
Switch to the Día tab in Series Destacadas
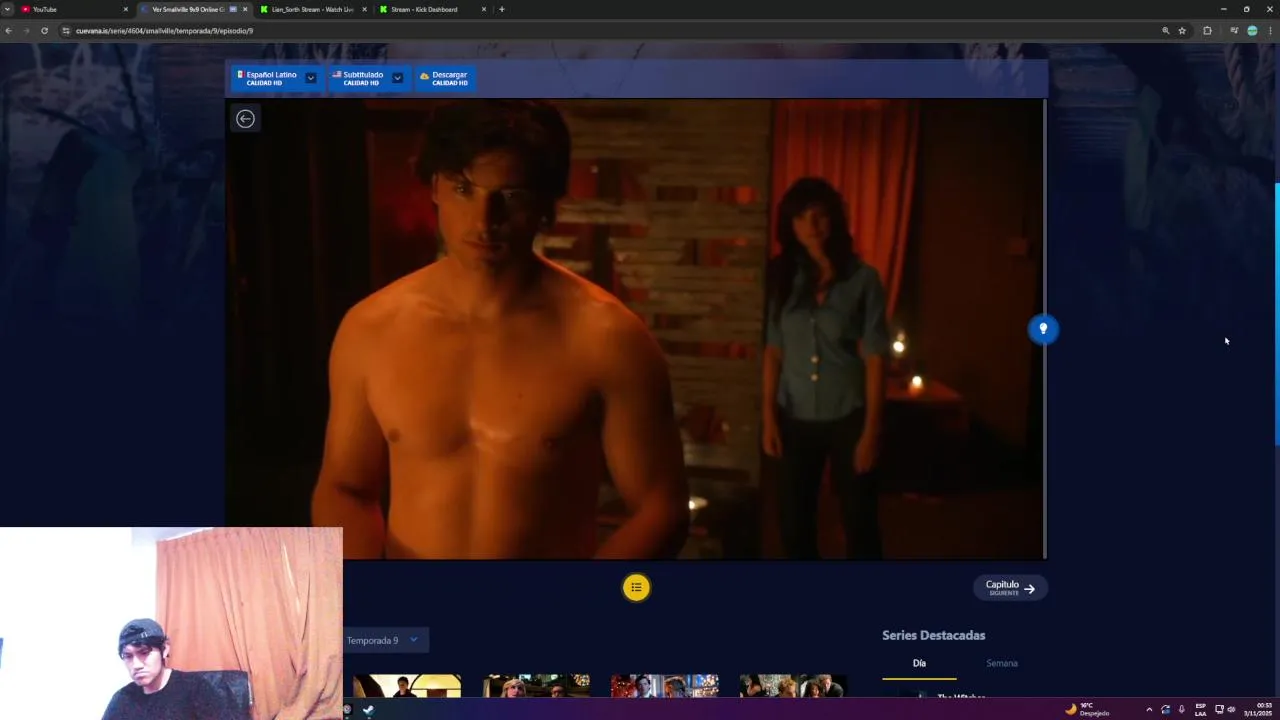pyautogui.click(x=919, y=663)
